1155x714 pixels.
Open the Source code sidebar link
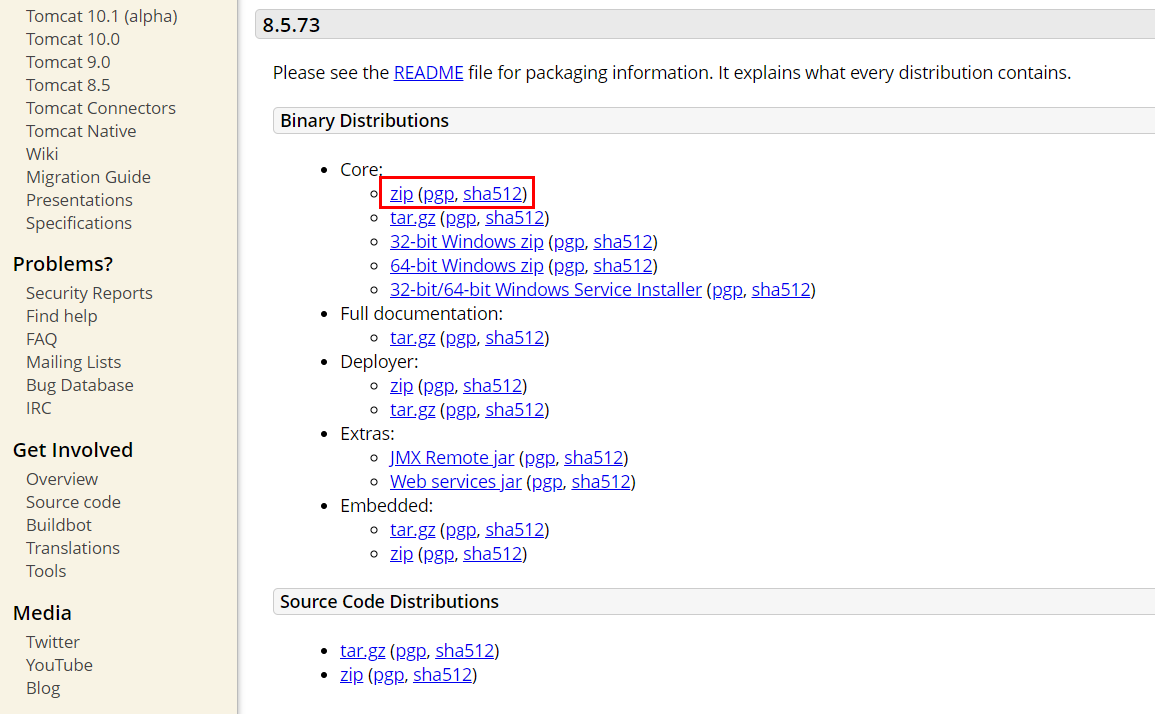pyautogui.click(x=74, y=502)
